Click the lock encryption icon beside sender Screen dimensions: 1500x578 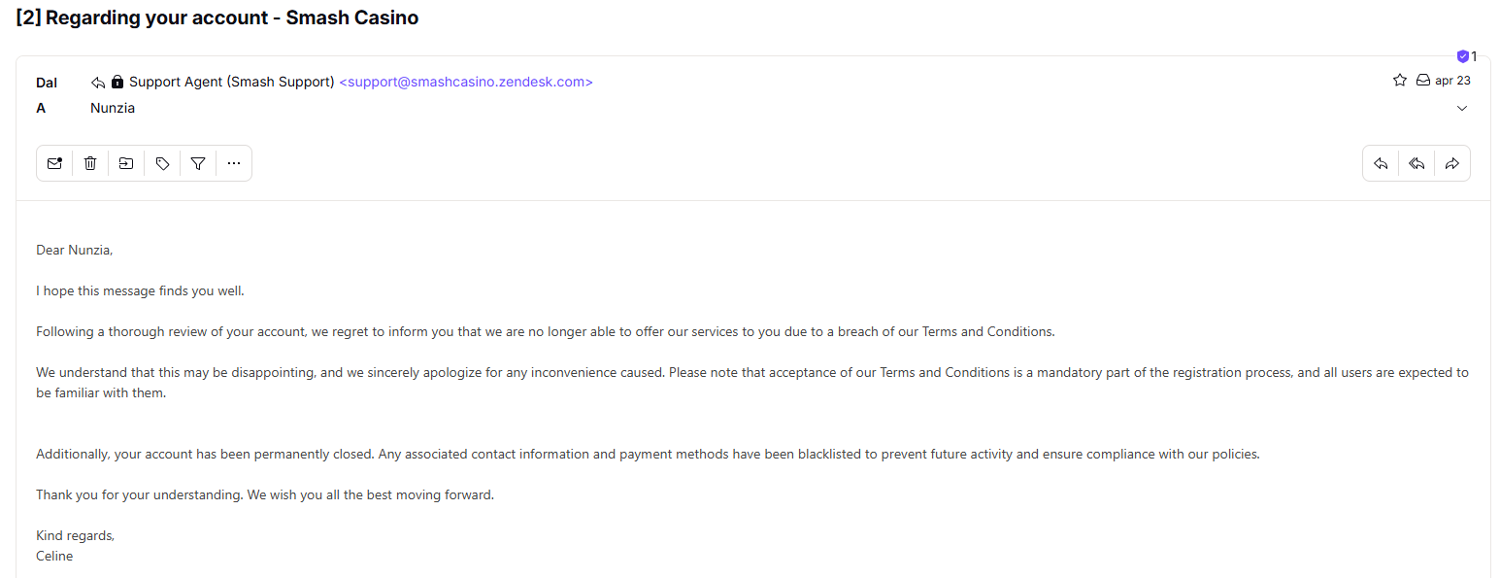click(117, 82)
